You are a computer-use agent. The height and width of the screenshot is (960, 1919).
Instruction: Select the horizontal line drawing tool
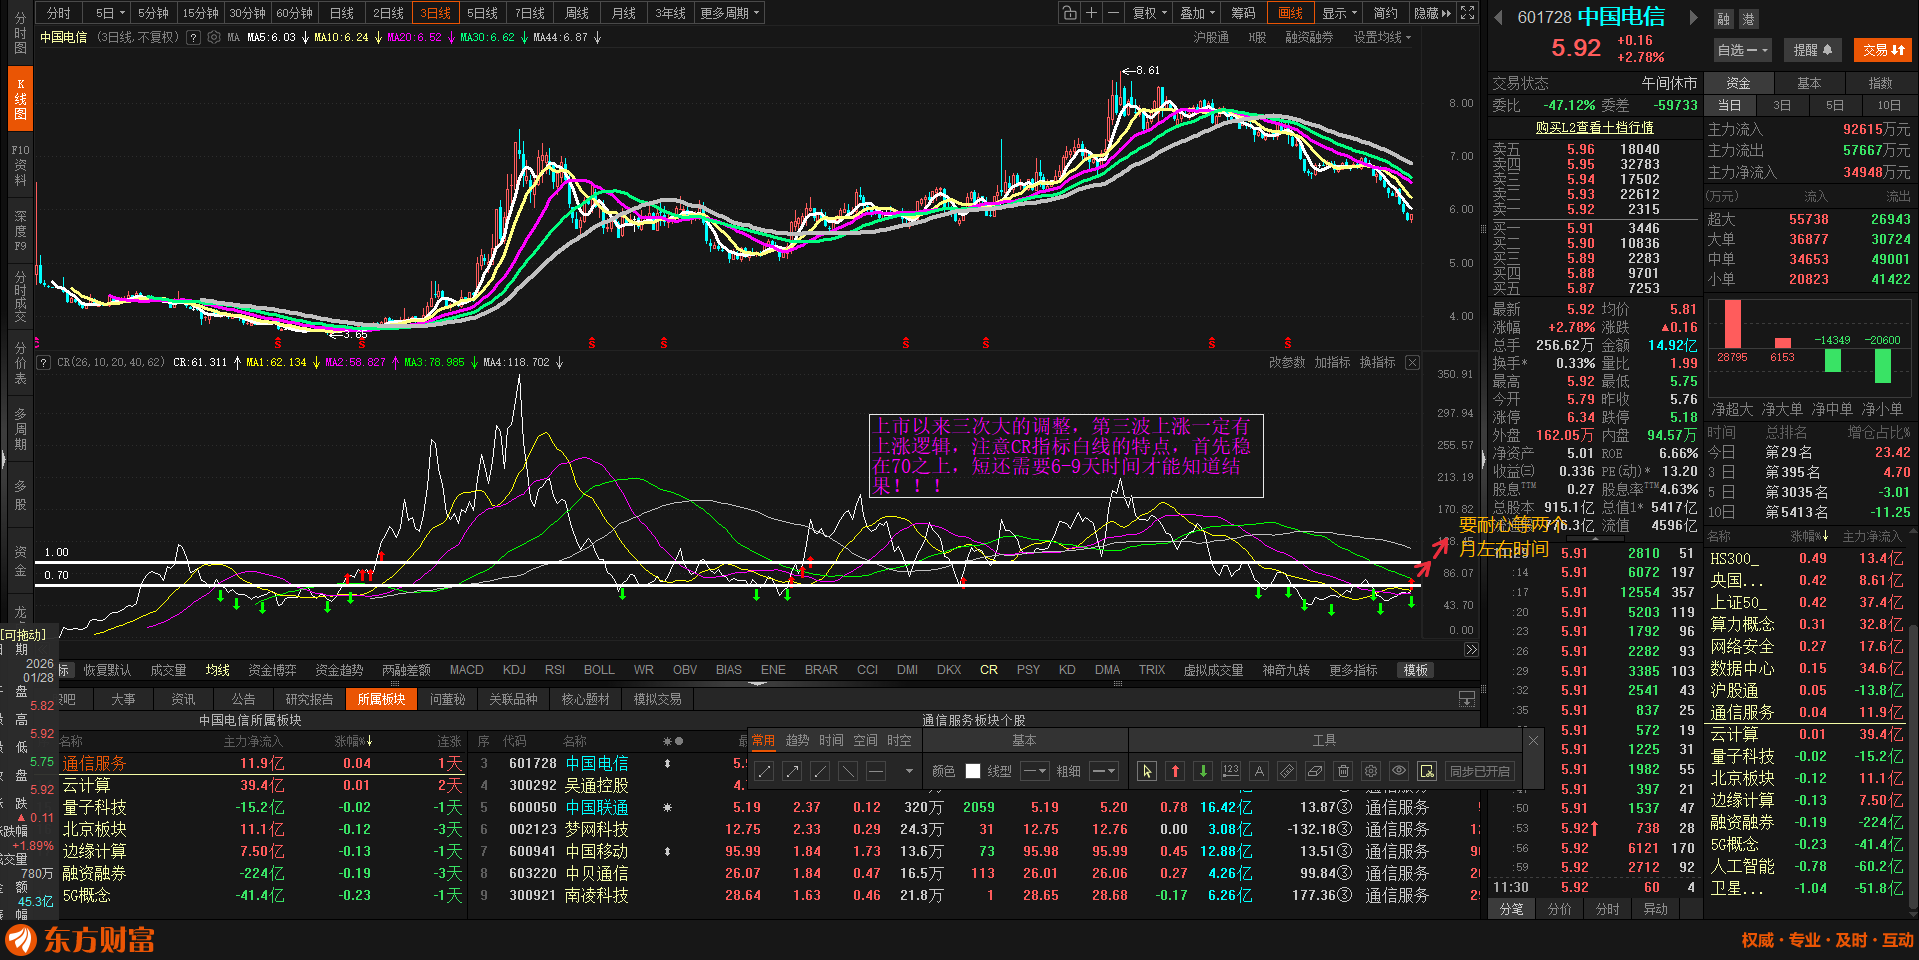(x=876, y=771)
